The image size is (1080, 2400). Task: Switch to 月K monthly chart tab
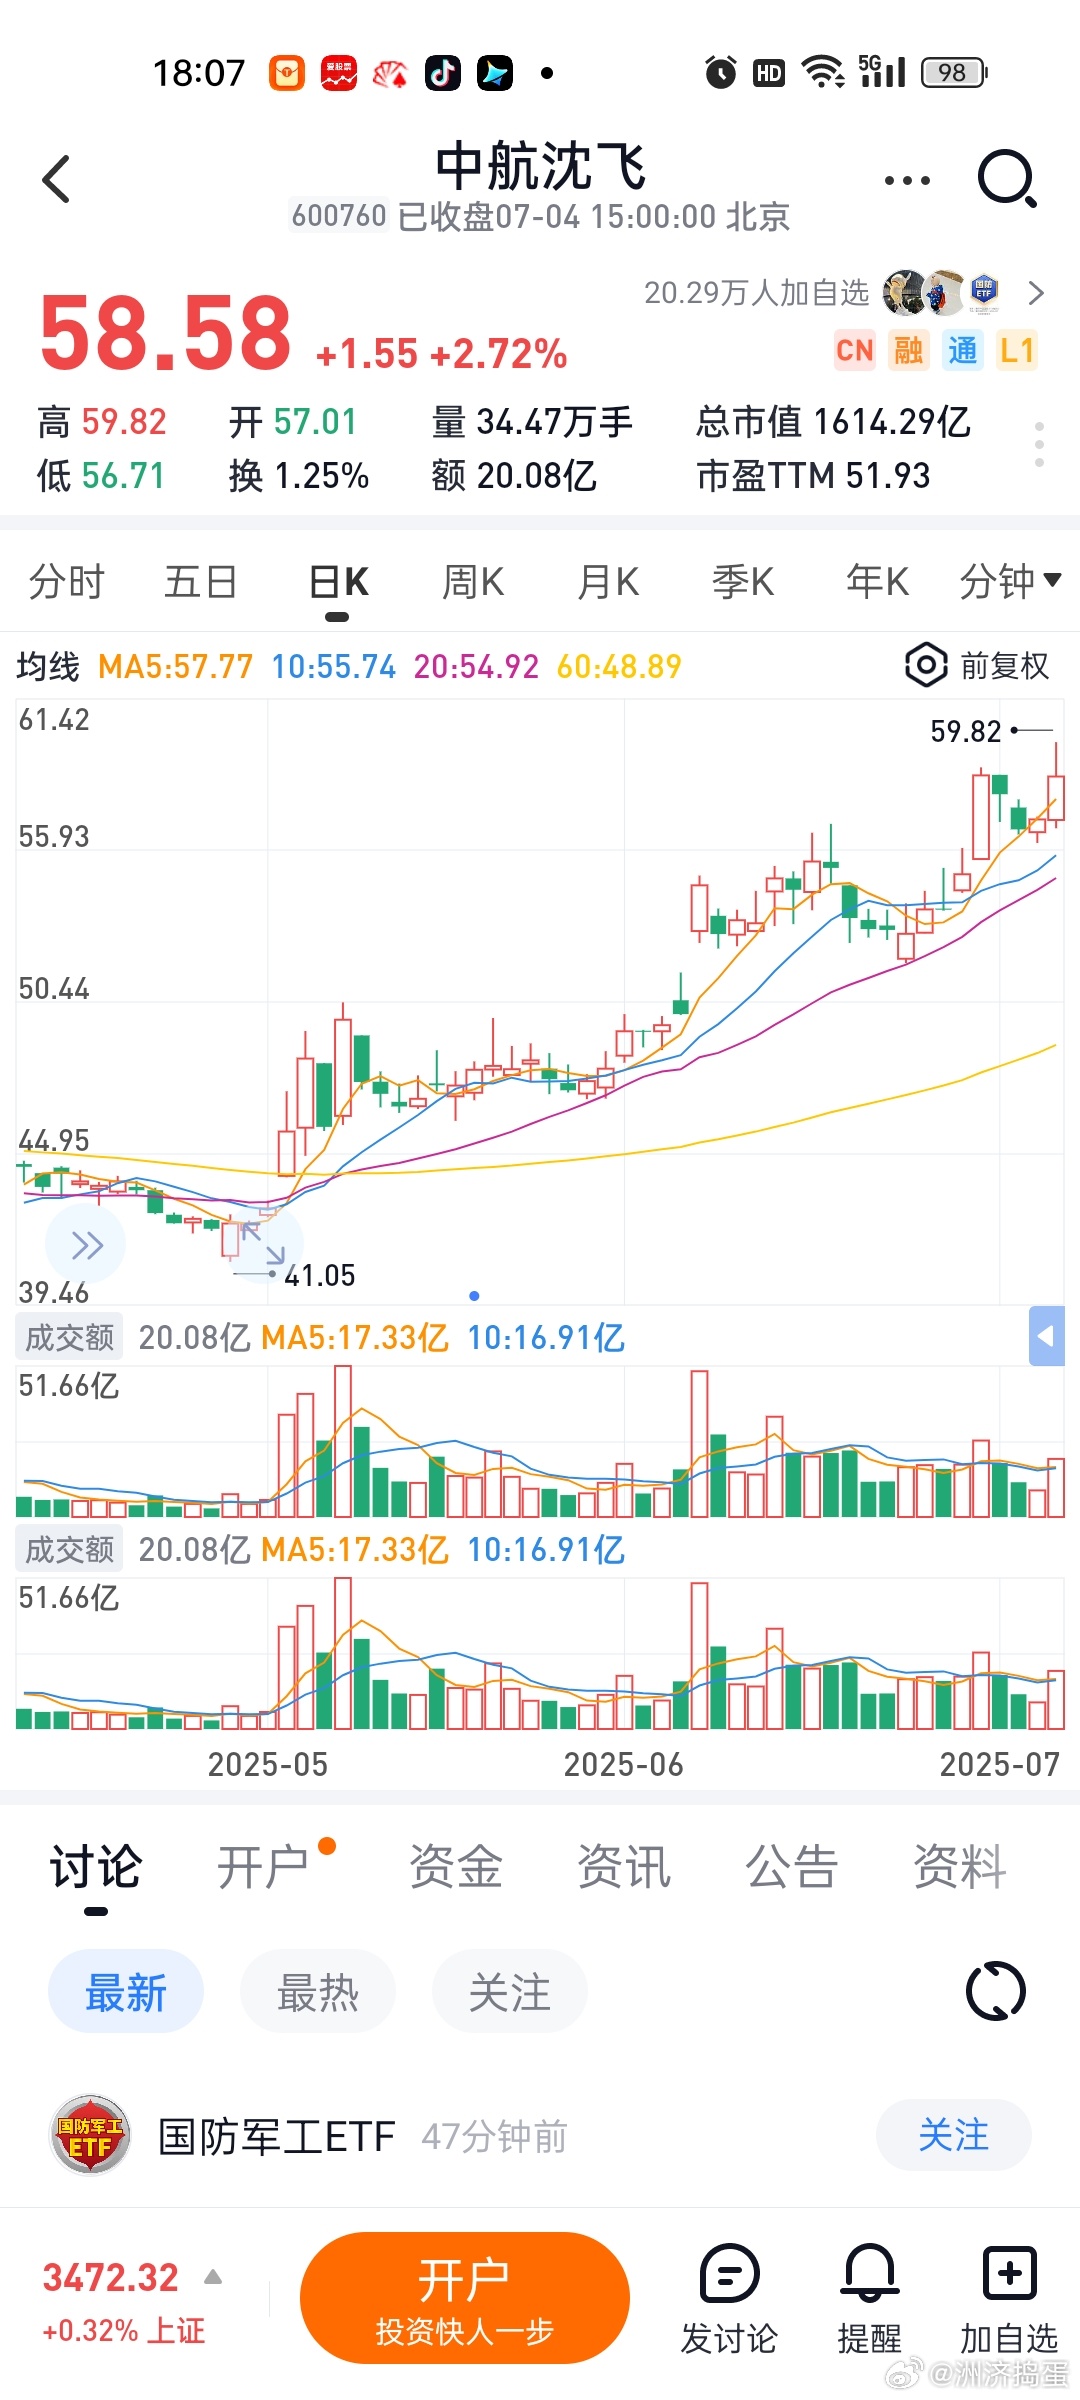(608, 582)
